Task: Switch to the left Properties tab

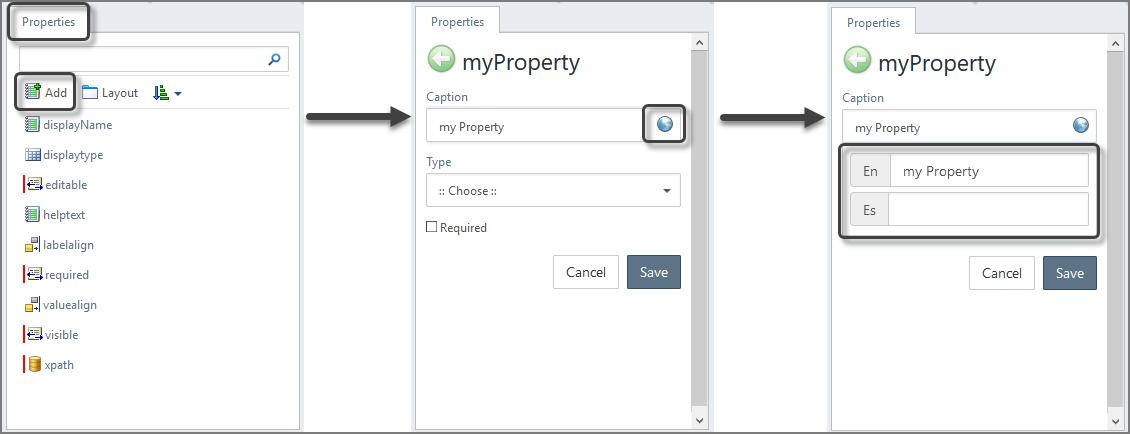Action: (48, 22)
